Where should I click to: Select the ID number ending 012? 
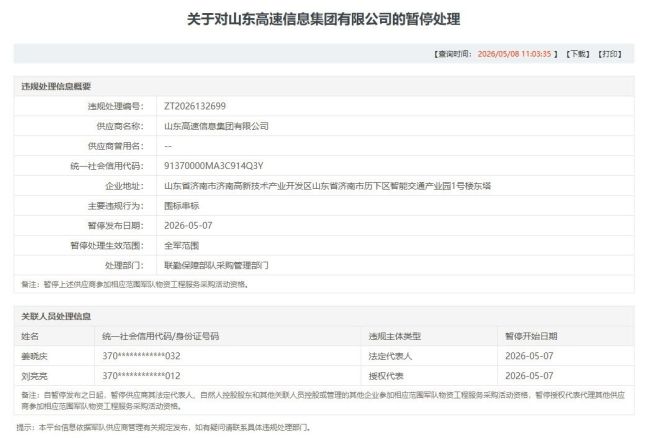coord(141,376)
